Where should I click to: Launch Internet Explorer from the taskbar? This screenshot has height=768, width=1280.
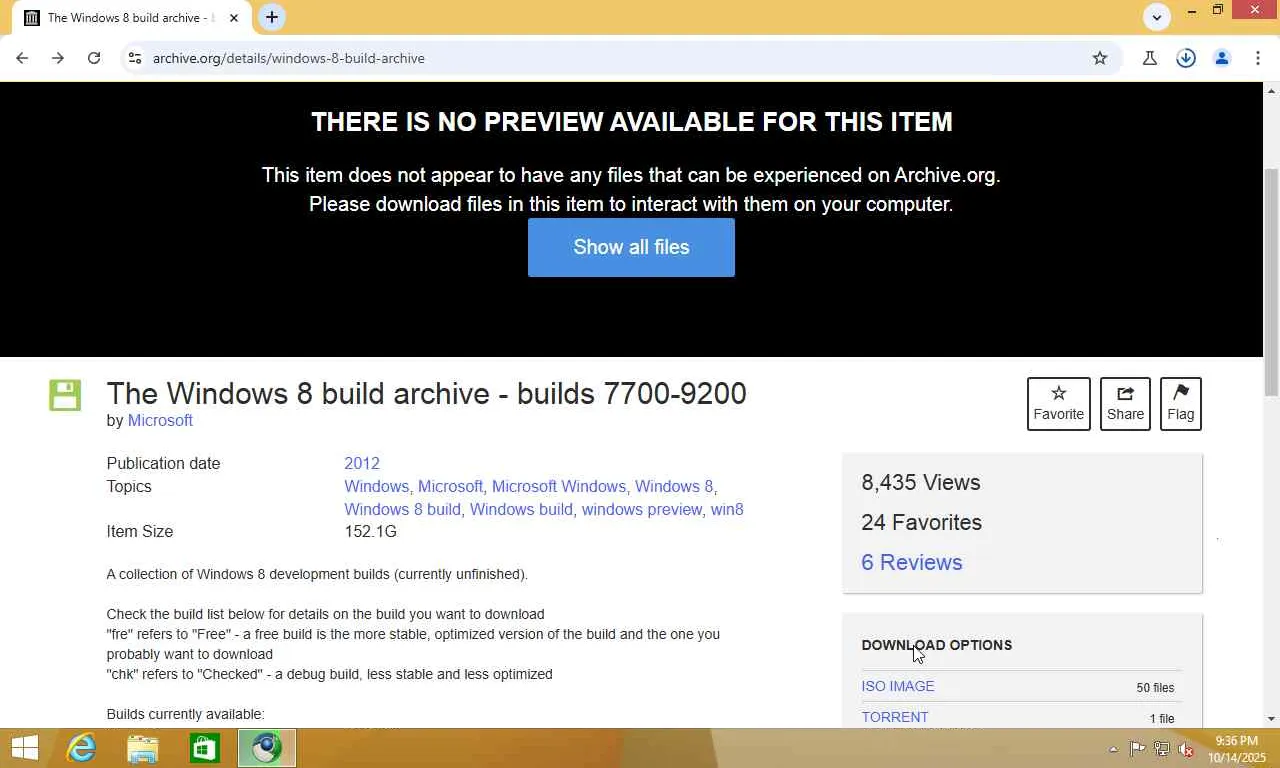[x=81, y=748]
